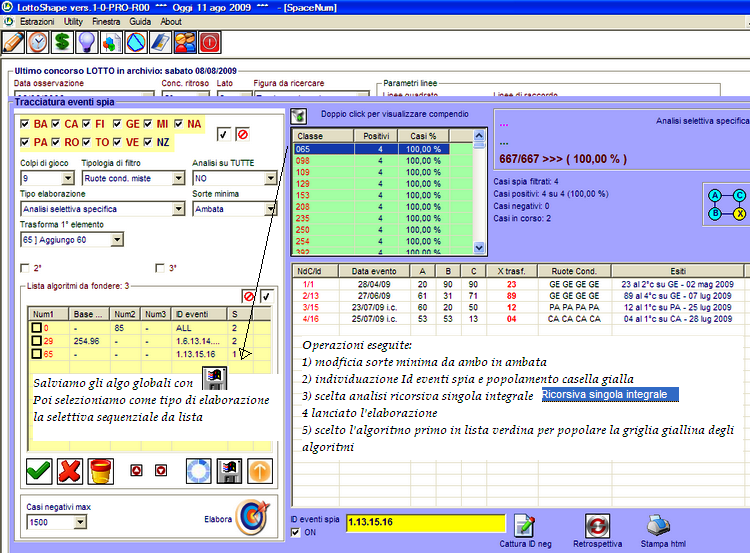Click the Retrospettiva icon

click(597, 526)
